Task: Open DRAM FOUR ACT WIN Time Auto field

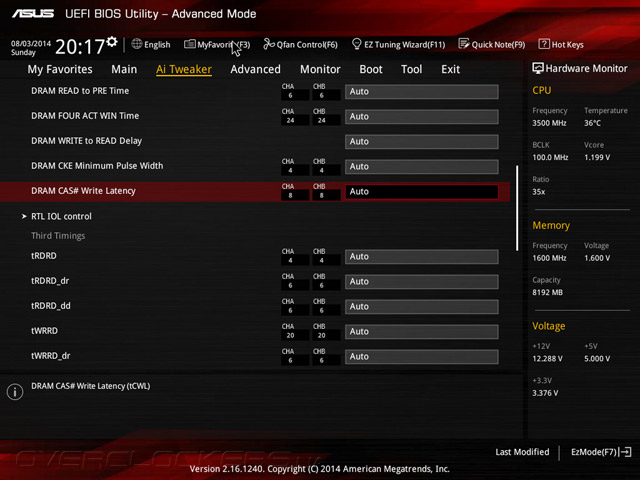Action: (x=422, y=117)
